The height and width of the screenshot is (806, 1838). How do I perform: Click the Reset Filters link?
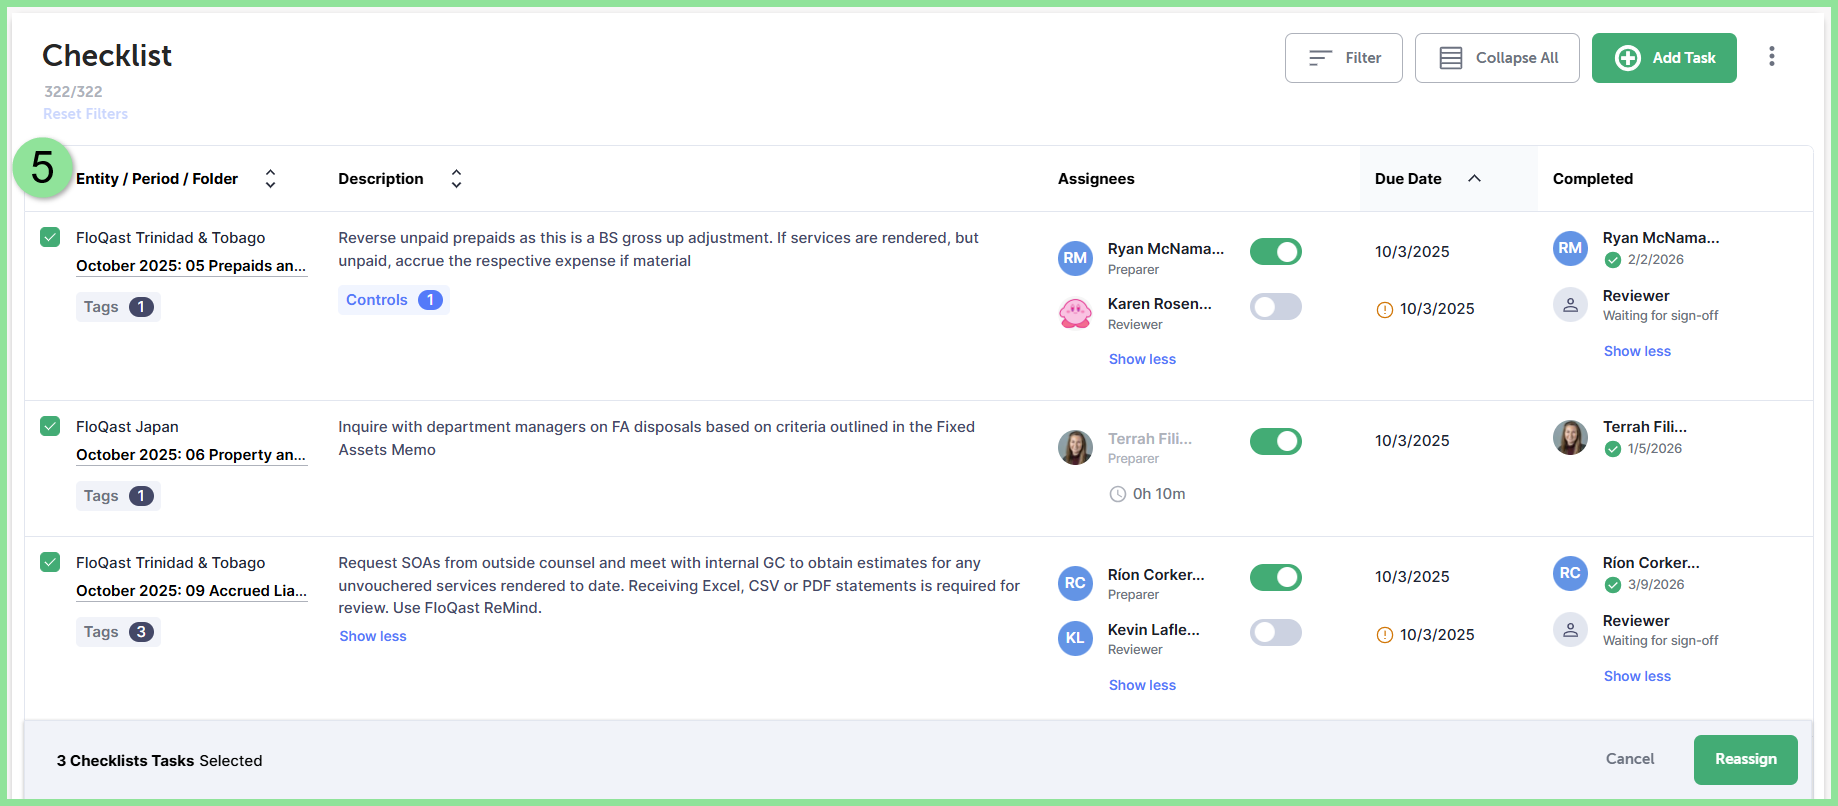86,114
